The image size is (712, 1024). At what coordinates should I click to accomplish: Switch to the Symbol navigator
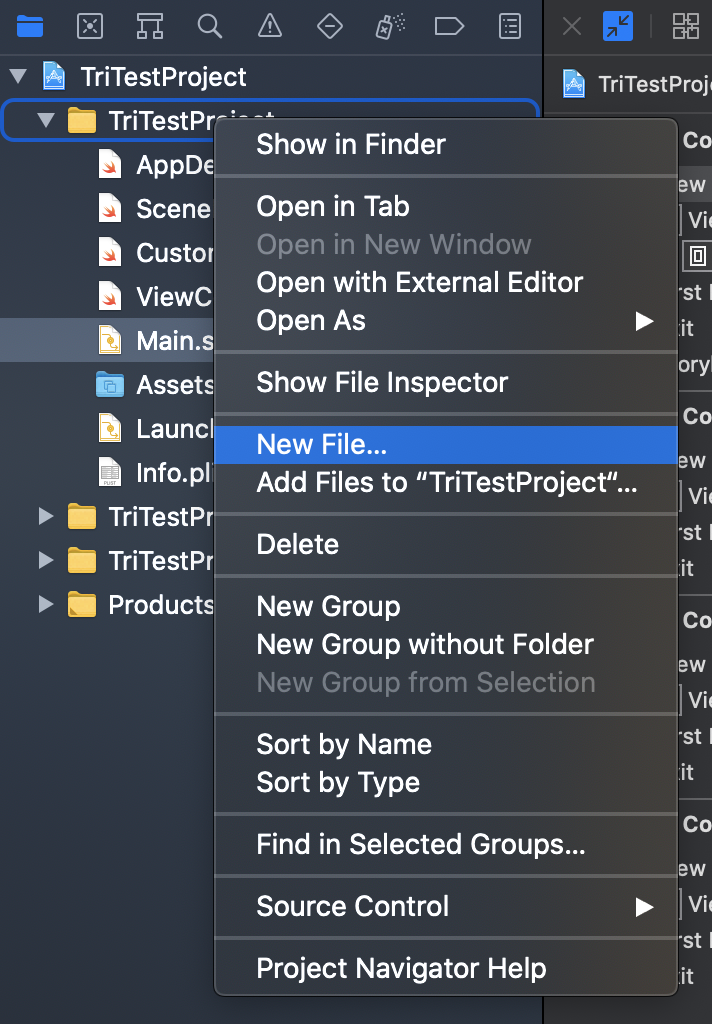pos(150,26)
